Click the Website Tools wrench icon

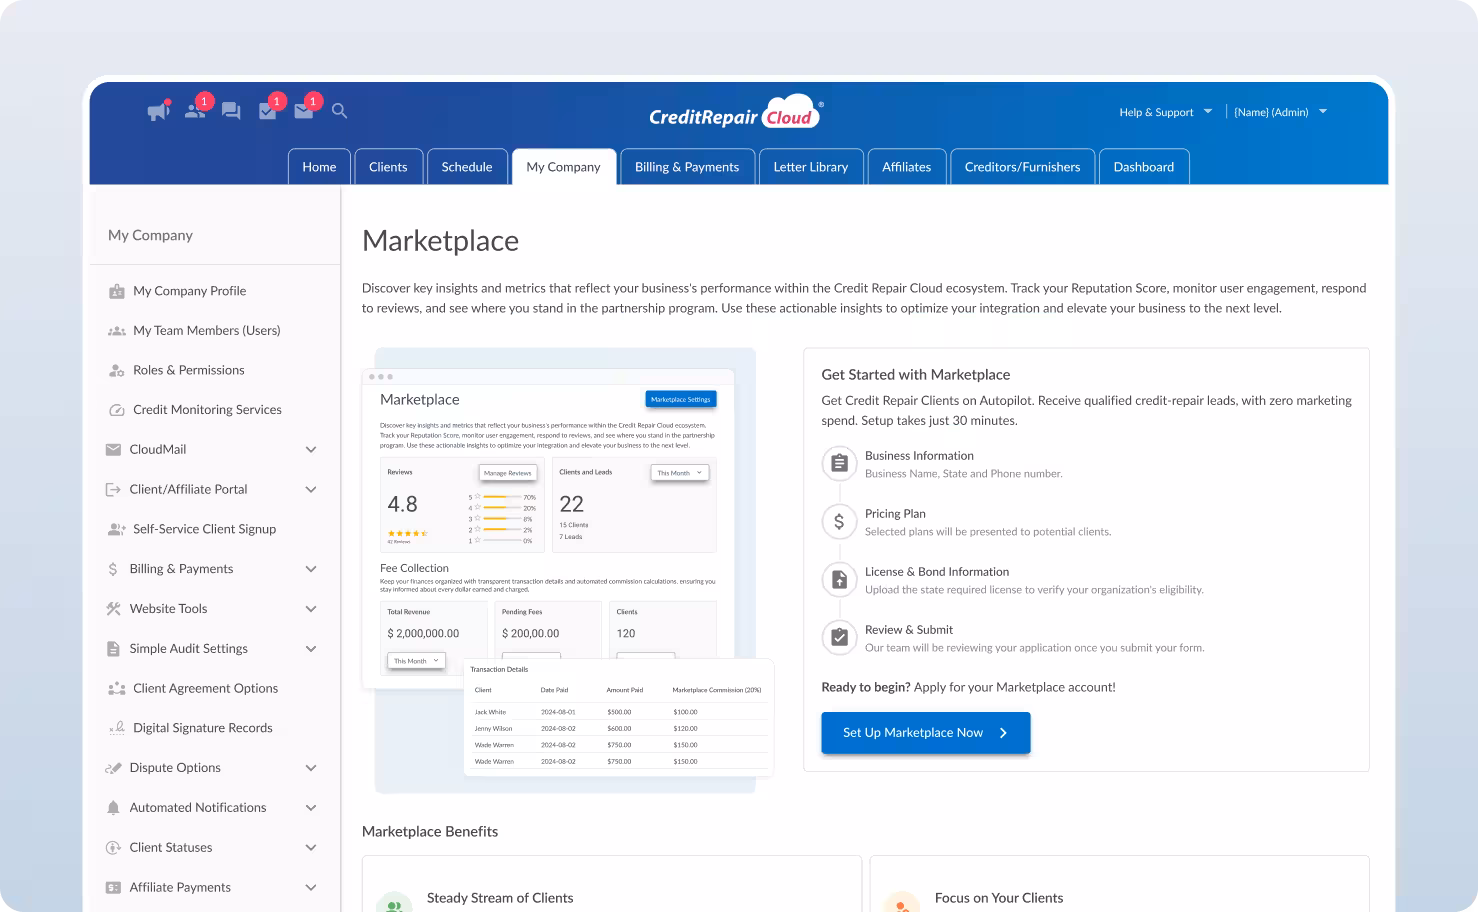pyautogui.click(x=113, y=609)
